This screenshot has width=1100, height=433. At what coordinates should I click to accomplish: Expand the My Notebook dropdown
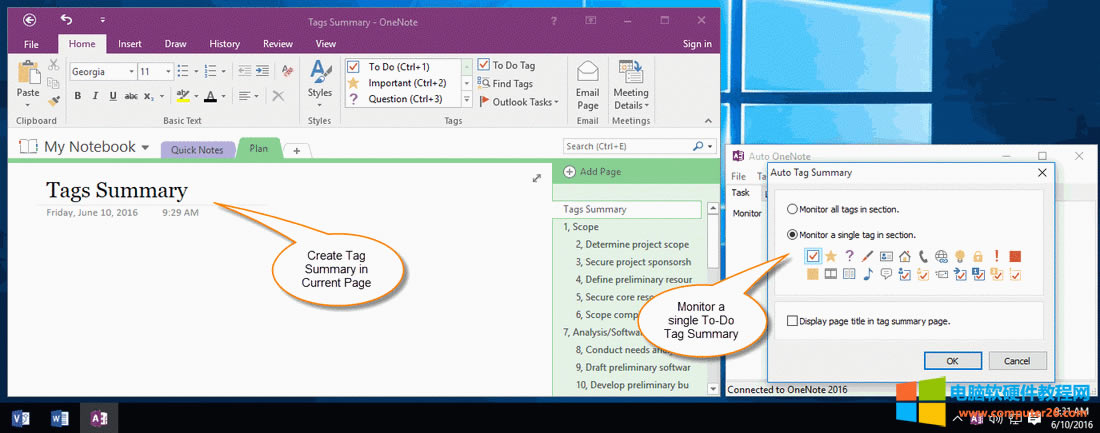click(x=145, y=148)
